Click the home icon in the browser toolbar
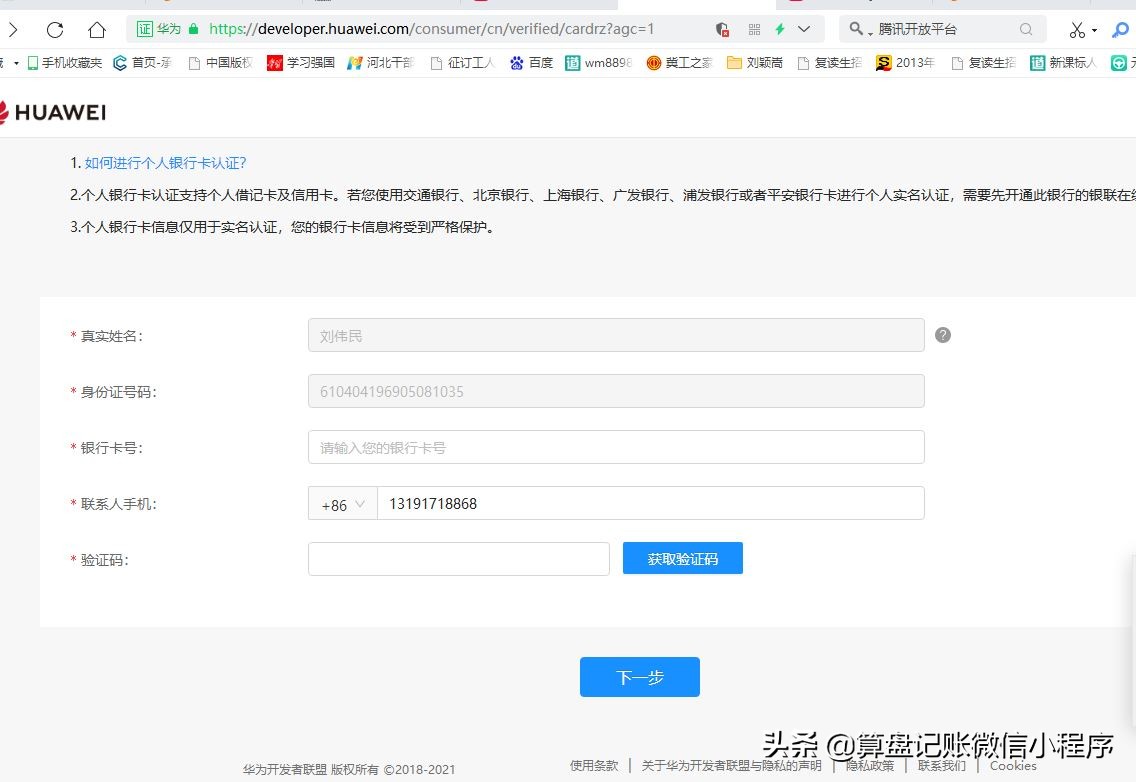The image size is (1136, 782). 95,29
